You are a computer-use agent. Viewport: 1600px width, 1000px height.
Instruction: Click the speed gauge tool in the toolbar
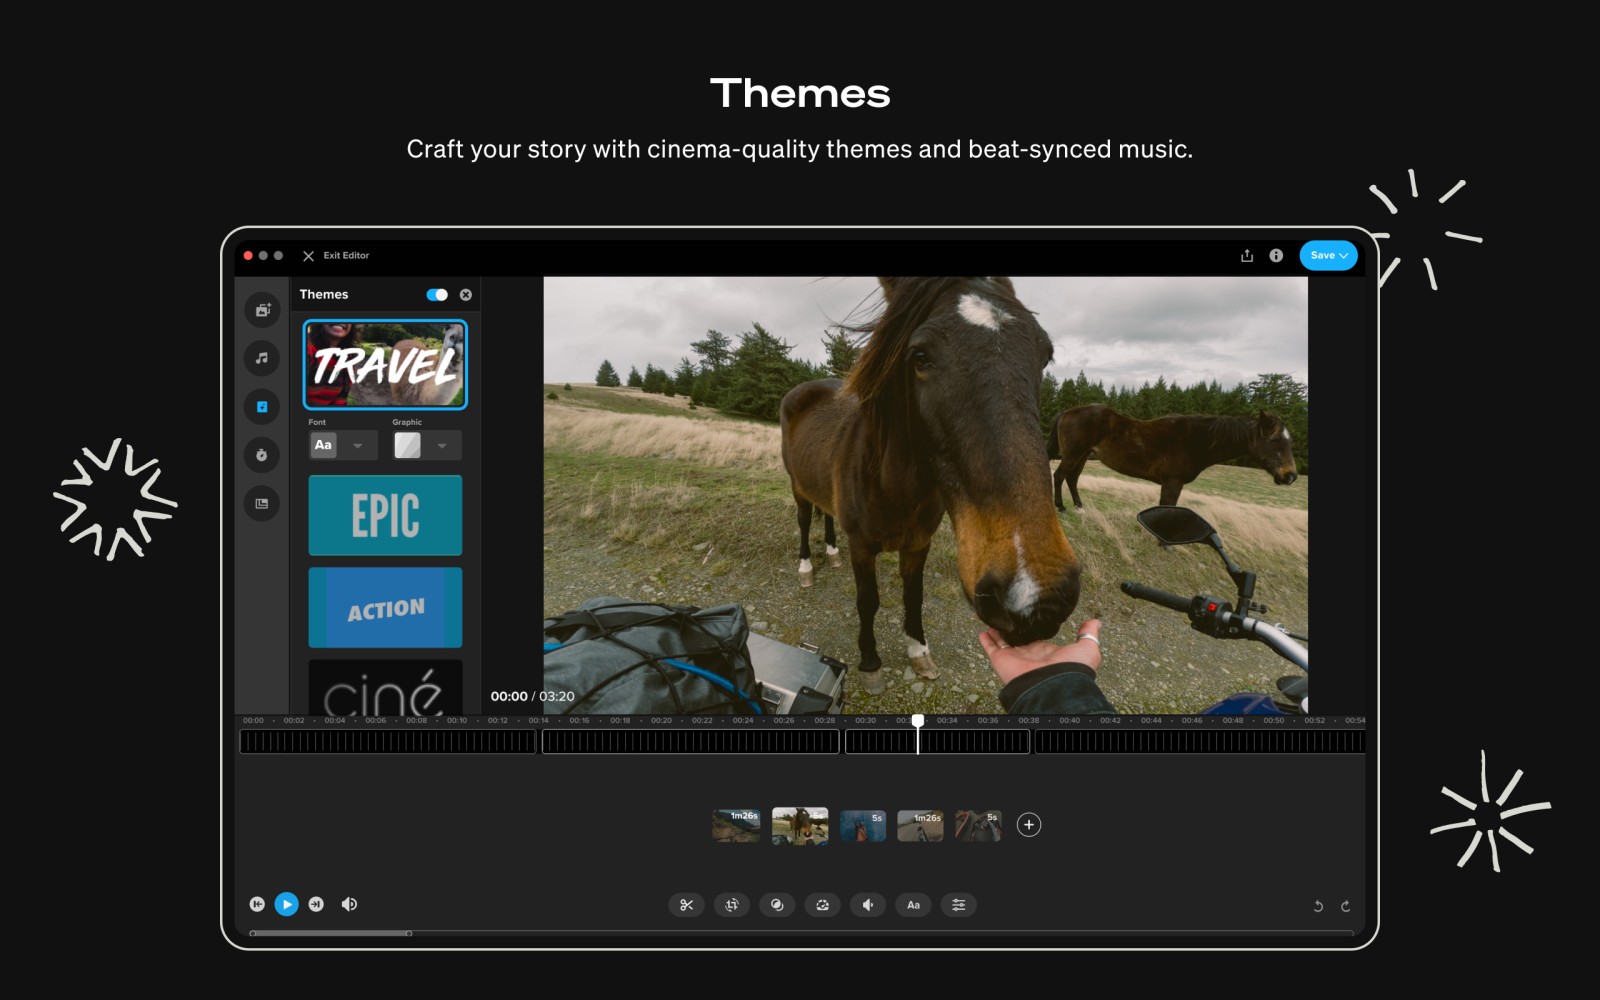822,904
